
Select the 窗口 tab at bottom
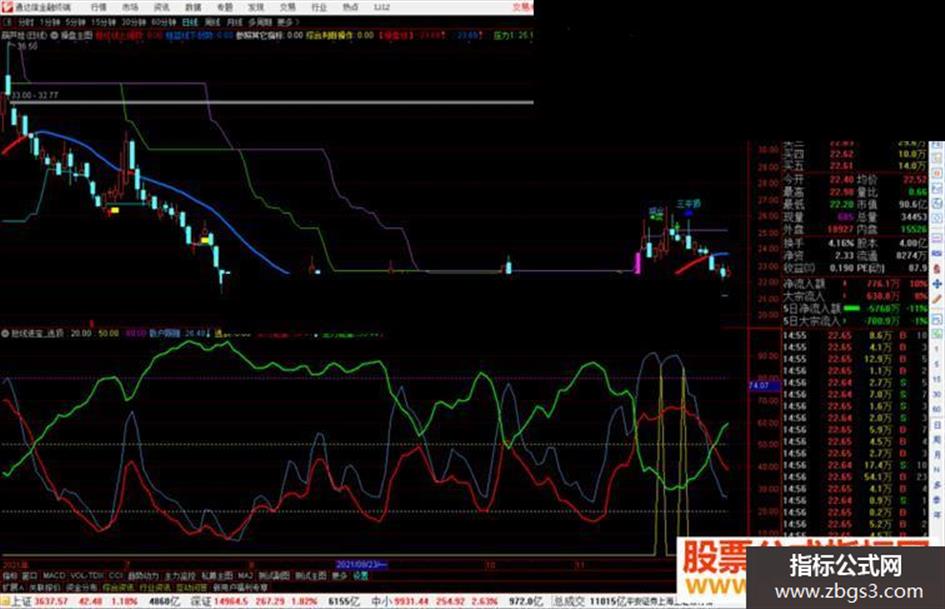tap(29, 576)
